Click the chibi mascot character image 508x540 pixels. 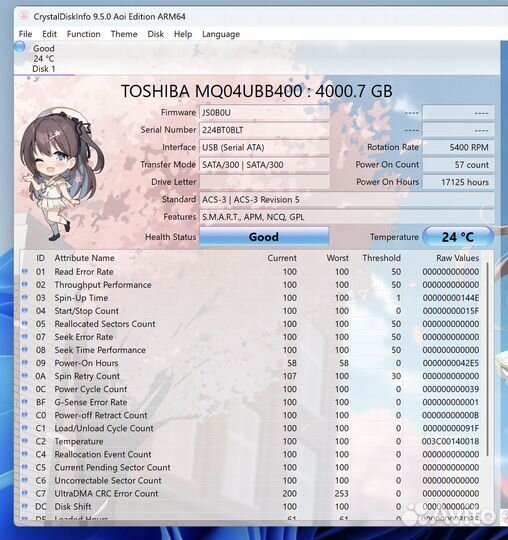click(62, 174)
